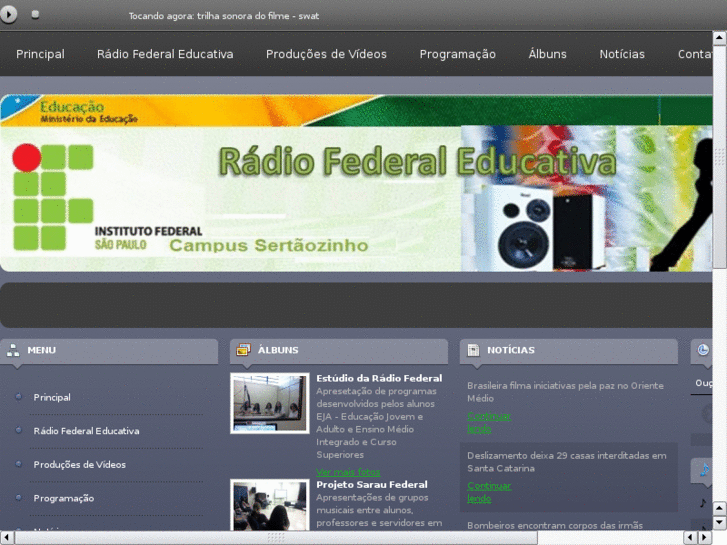Screen dimensions: 727x545
Task: Click the Tocando agora track title text
Action: [x=223, y=16]
